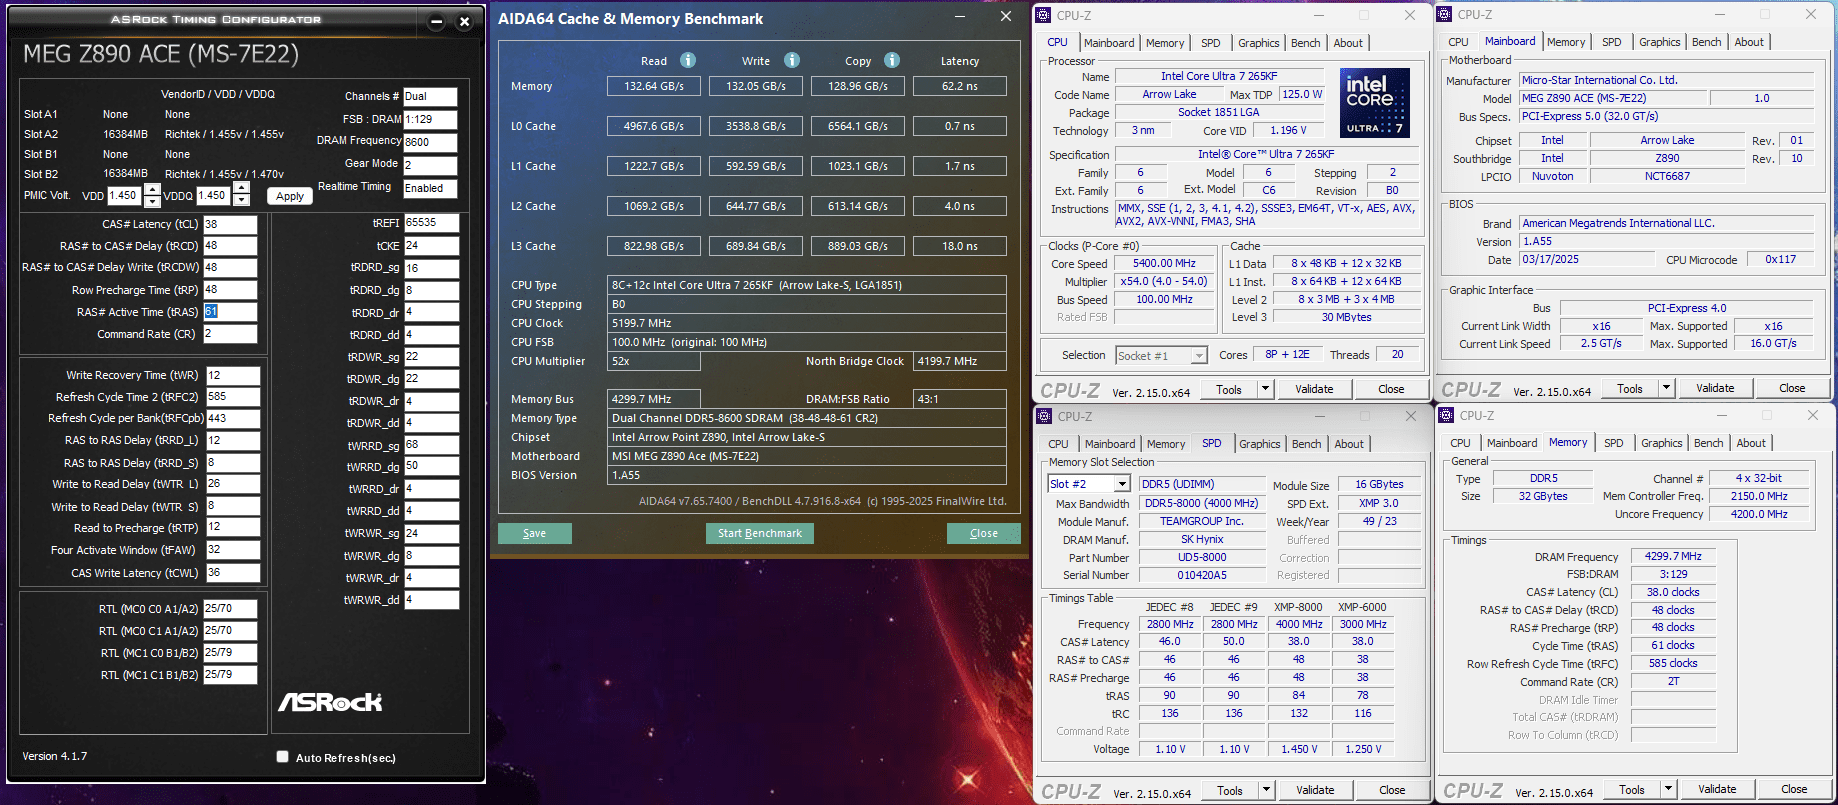Click Apply in the ASRock Timing Configurator
The width and height of the screenshot is (1838, 805).
click(290, 196)
